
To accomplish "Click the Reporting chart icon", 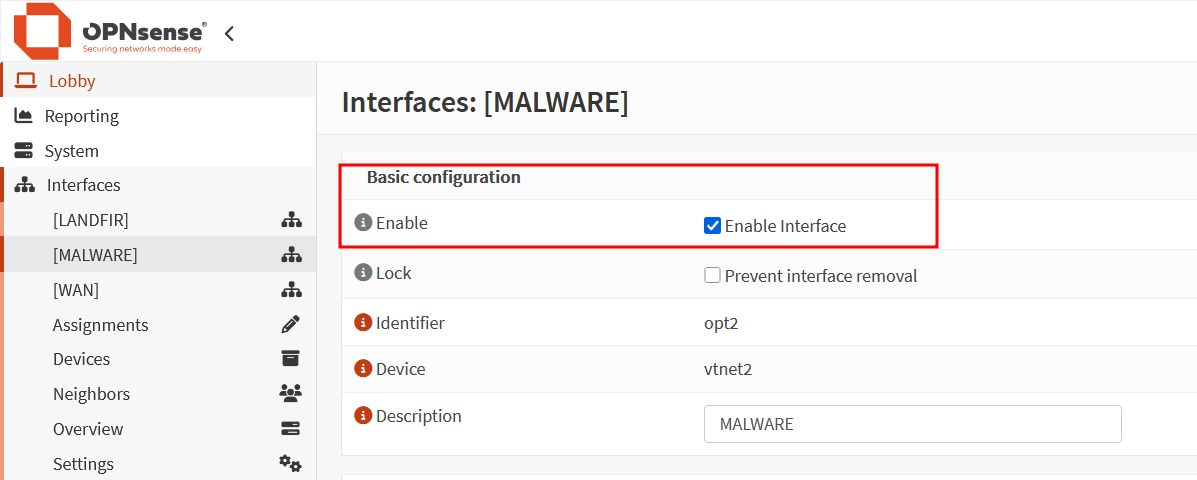I will 24,116.
